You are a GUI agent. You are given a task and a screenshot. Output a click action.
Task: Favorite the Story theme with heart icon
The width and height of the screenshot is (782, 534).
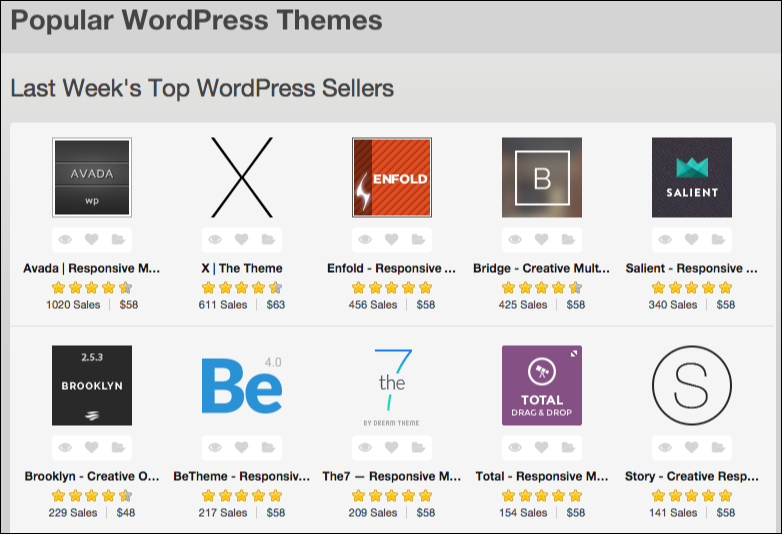tap(692, 448)
